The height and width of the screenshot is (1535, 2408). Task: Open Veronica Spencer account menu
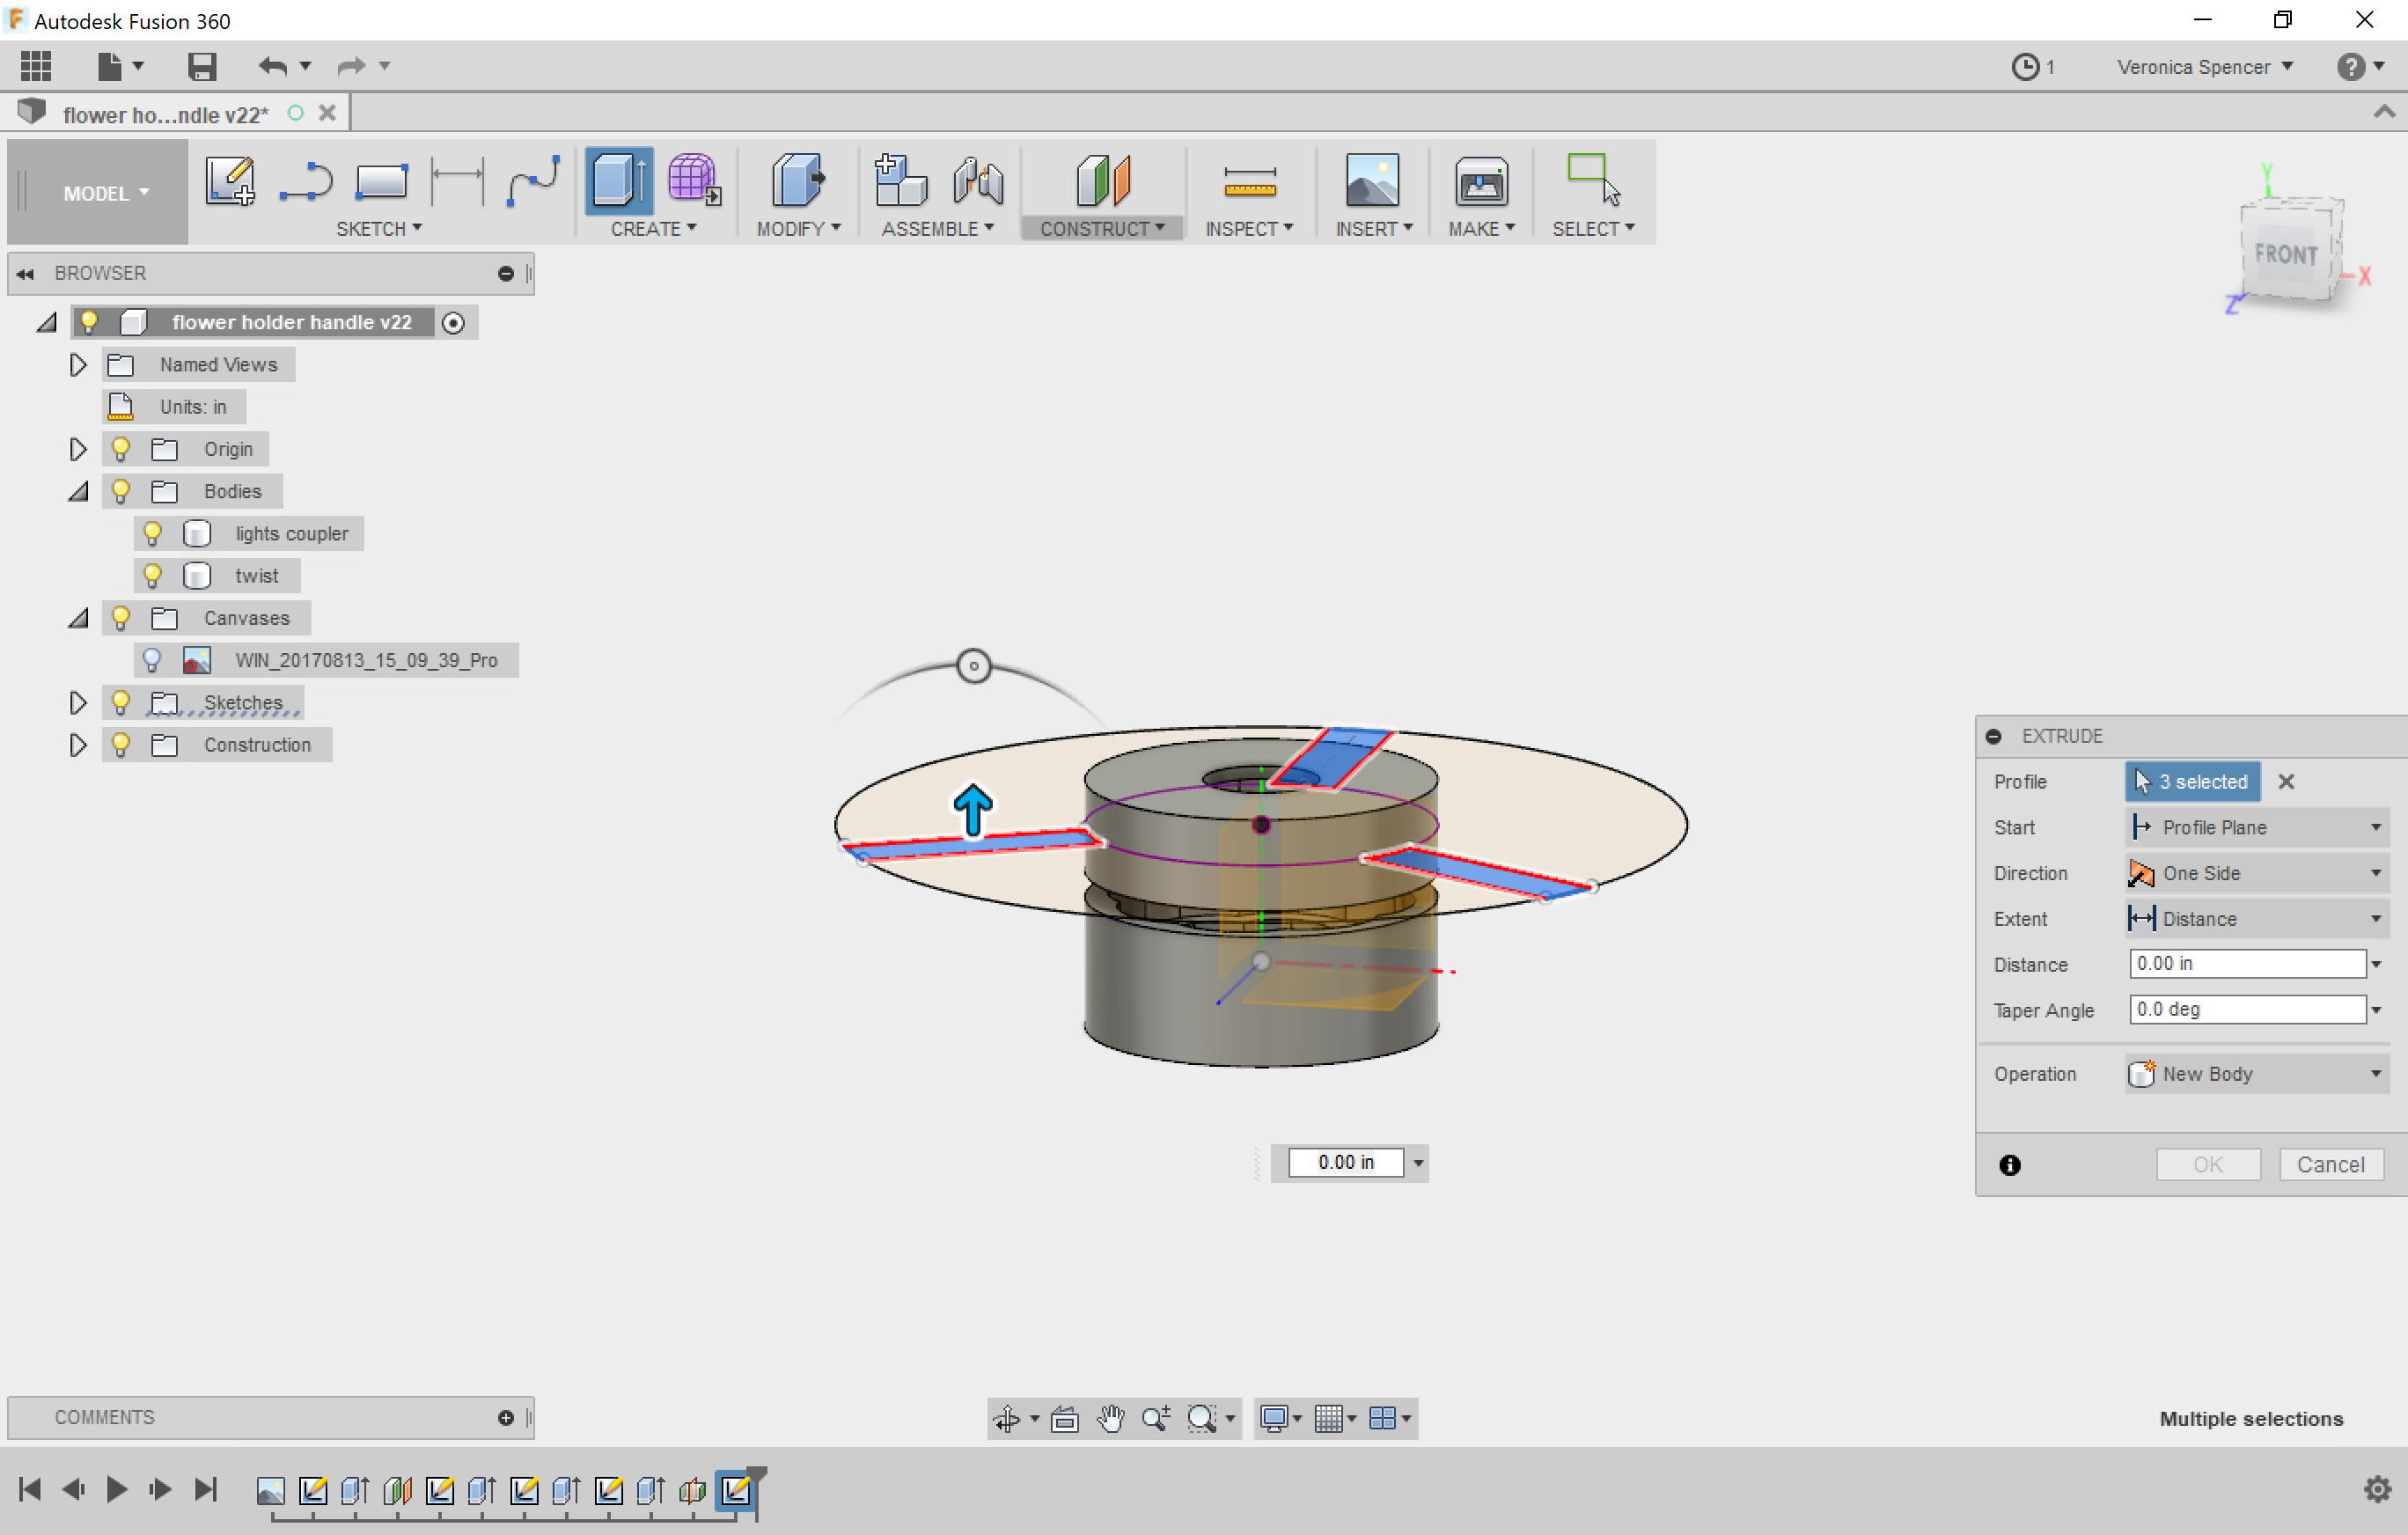[x=2204, y=67]
